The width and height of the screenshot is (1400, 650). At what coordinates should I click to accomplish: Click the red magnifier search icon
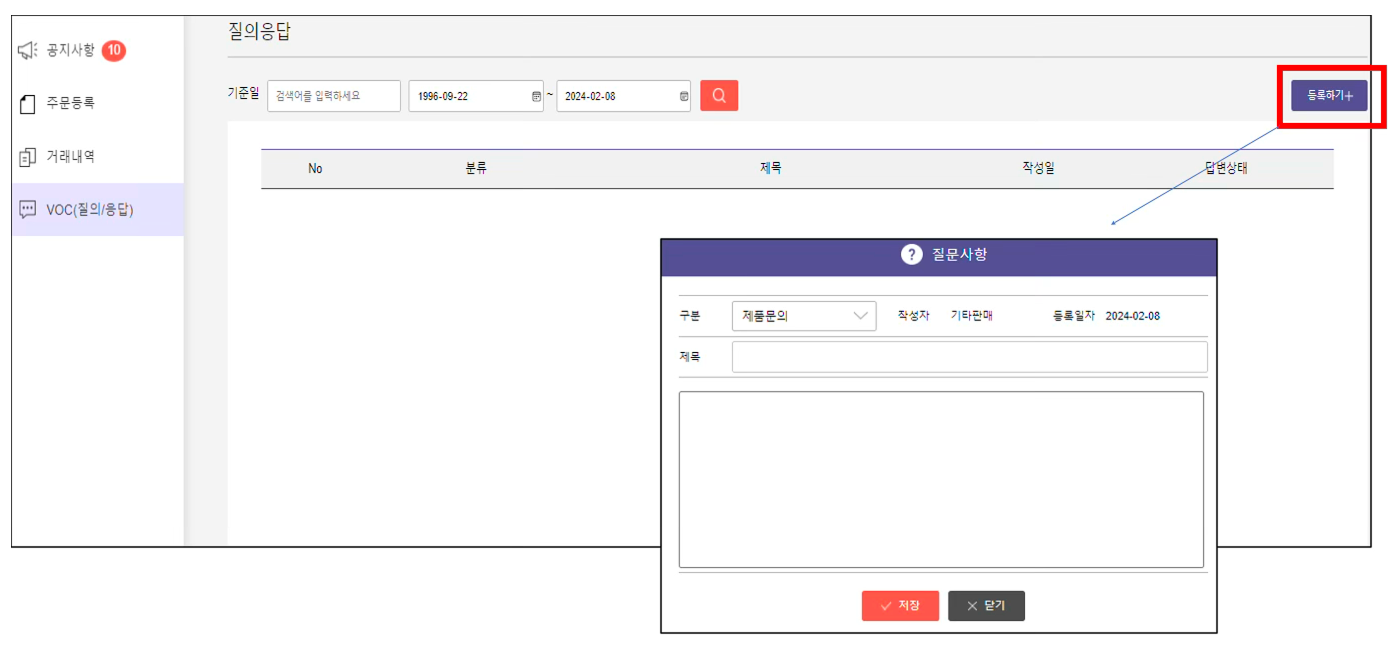click(x=718, y=95)
